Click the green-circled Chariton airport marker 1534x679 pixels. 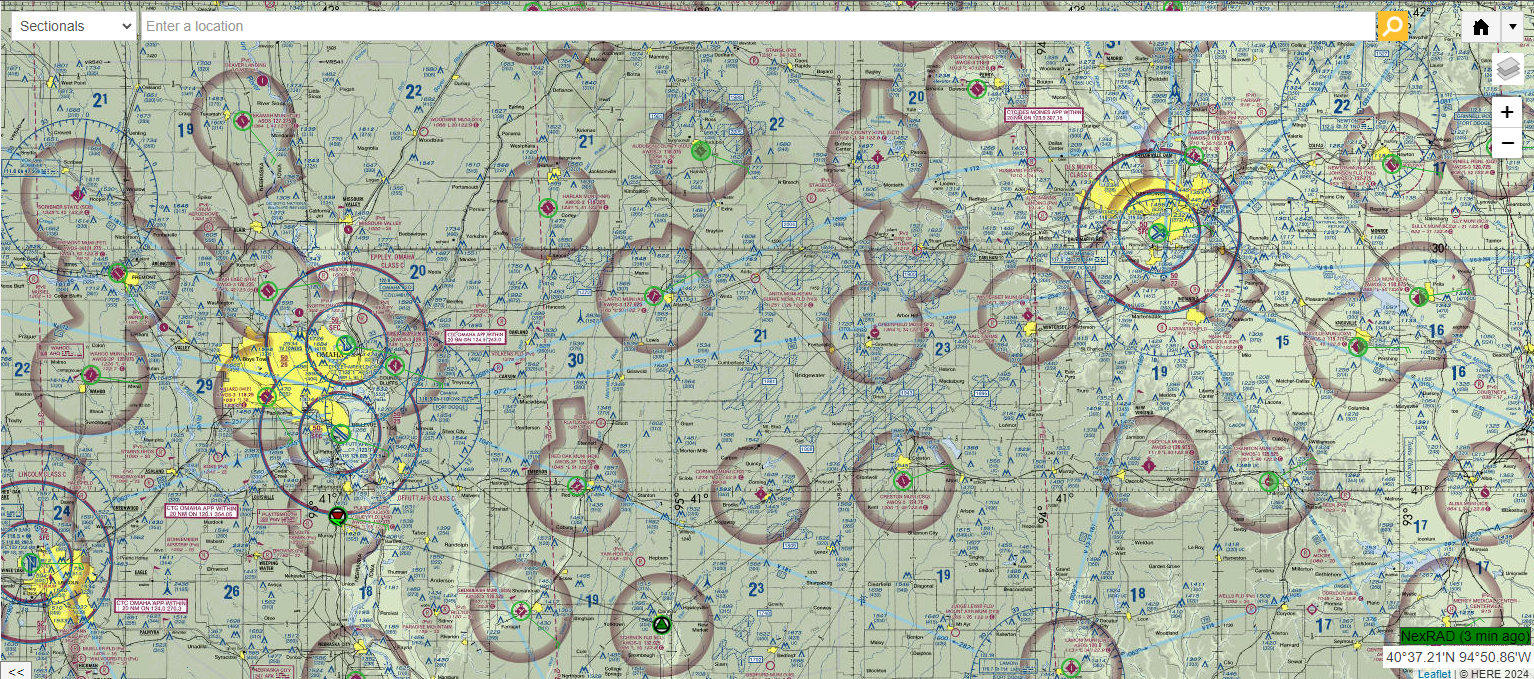[x=1269, y=482]
